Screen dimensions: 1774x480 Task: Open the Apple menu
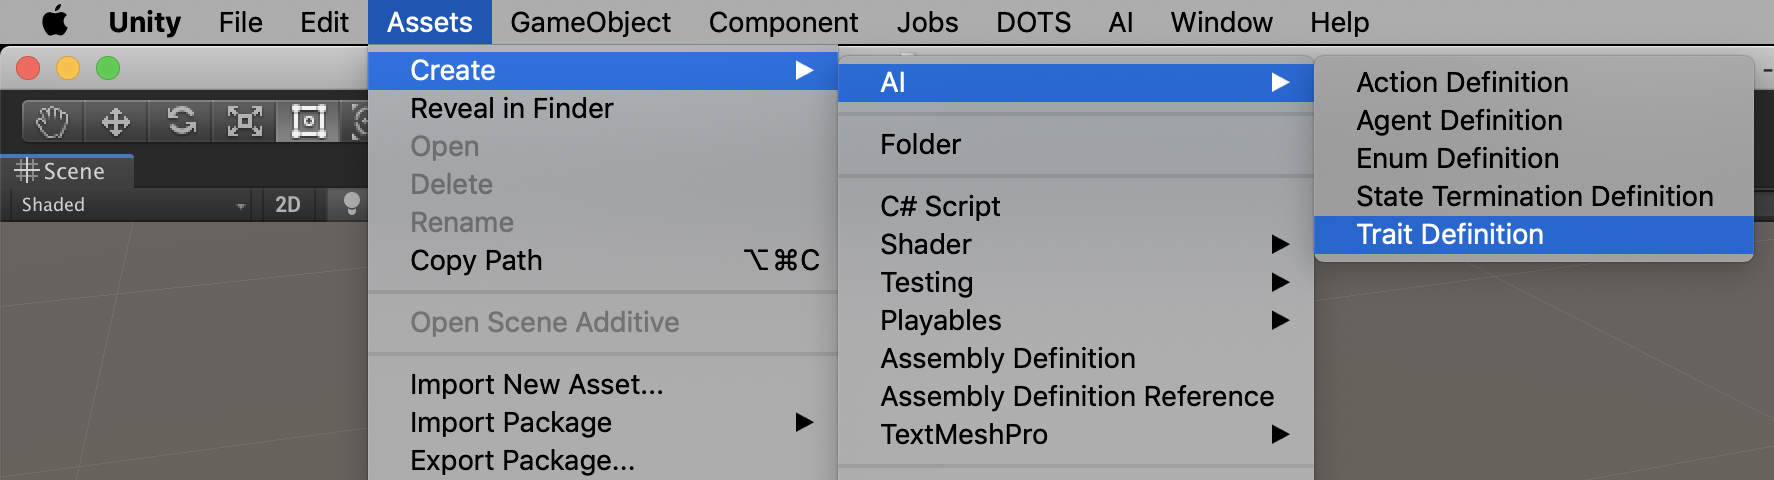click(54, 21)
